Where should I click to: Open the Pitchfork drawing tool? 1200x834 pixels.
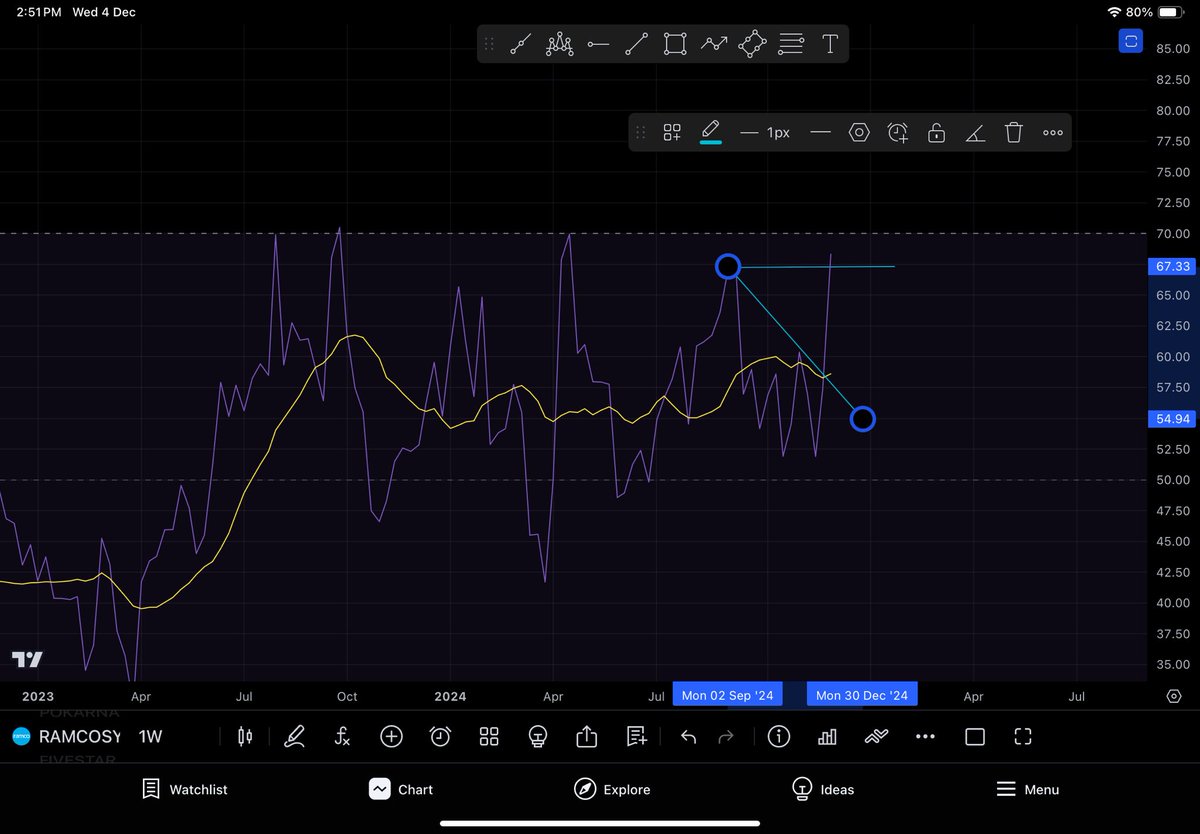tap(559, 44)
